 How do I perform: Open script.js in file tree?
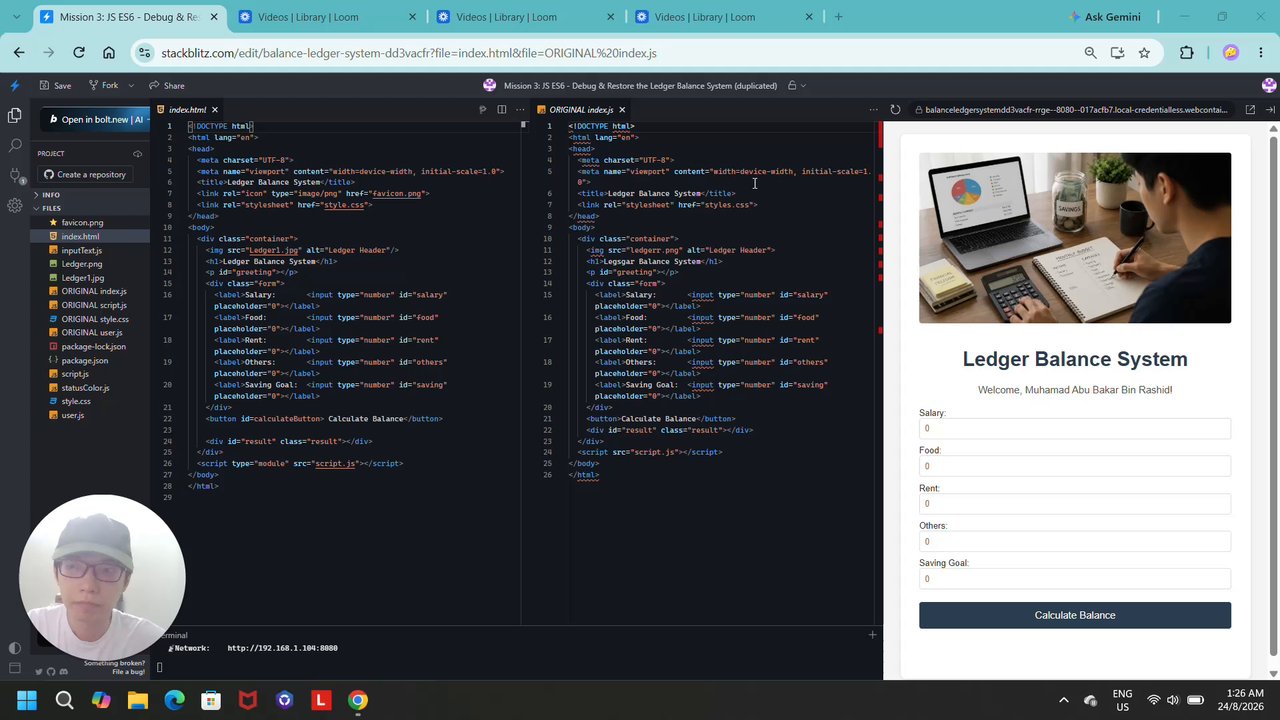[75, 374]
